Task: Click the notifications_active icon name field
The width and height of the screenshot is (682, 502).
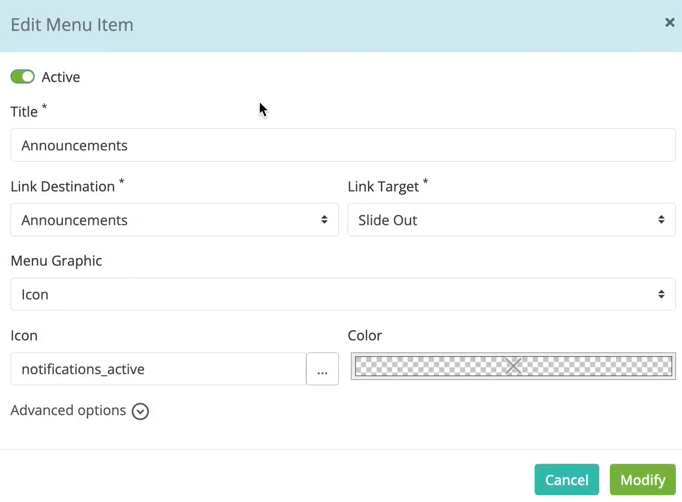Action: 158,369
